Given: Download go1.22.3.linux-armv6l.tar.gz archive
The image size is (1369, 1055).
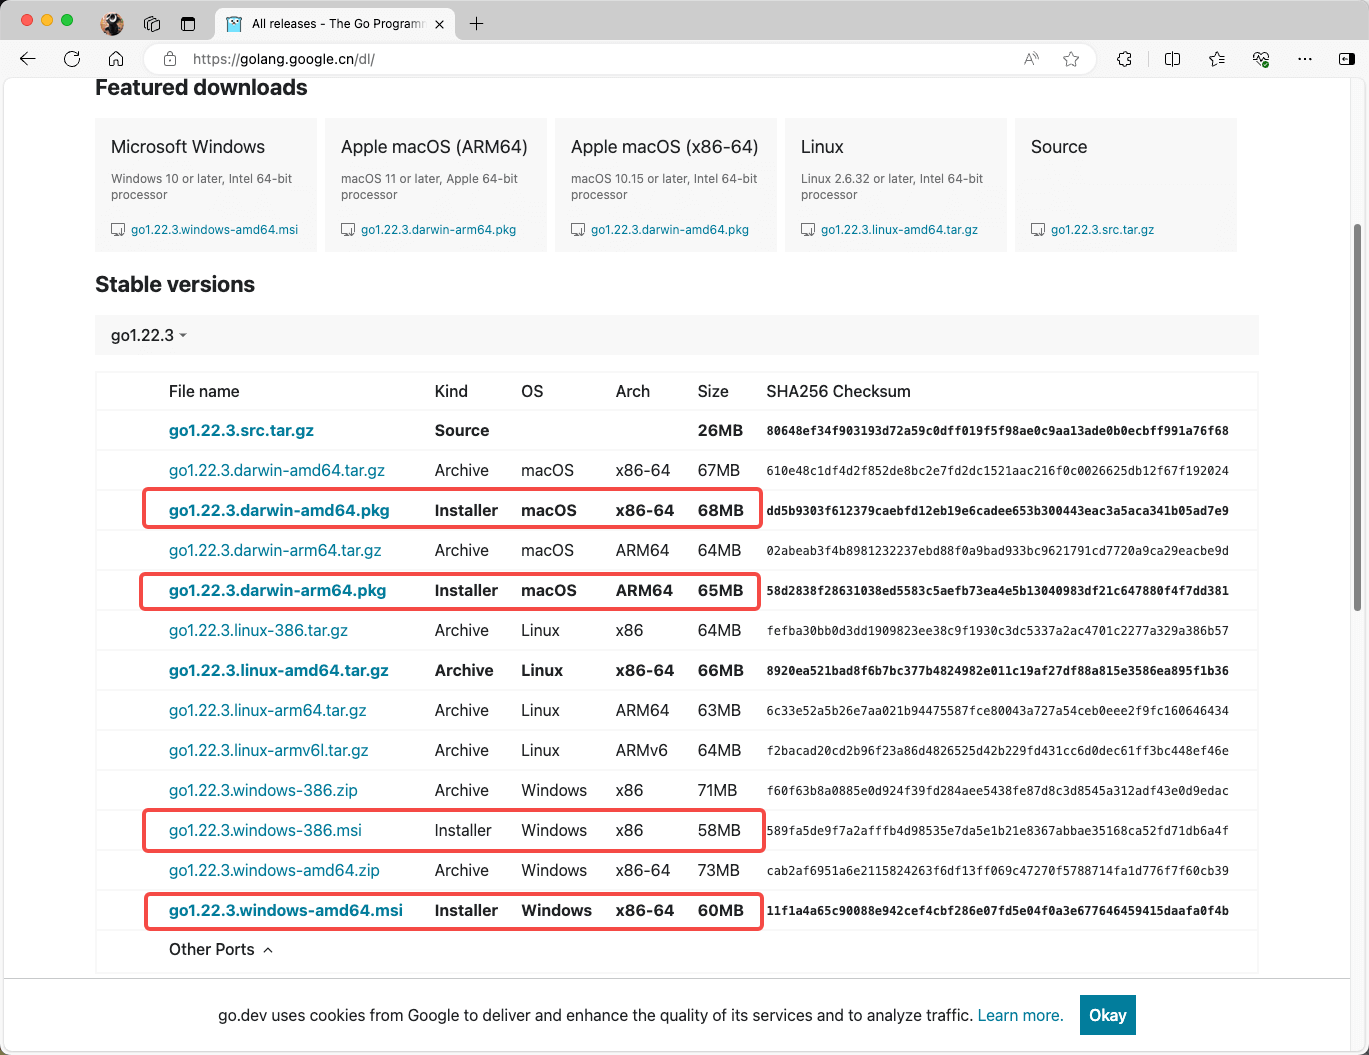Looking at the screenshot, I should point(269,750).
